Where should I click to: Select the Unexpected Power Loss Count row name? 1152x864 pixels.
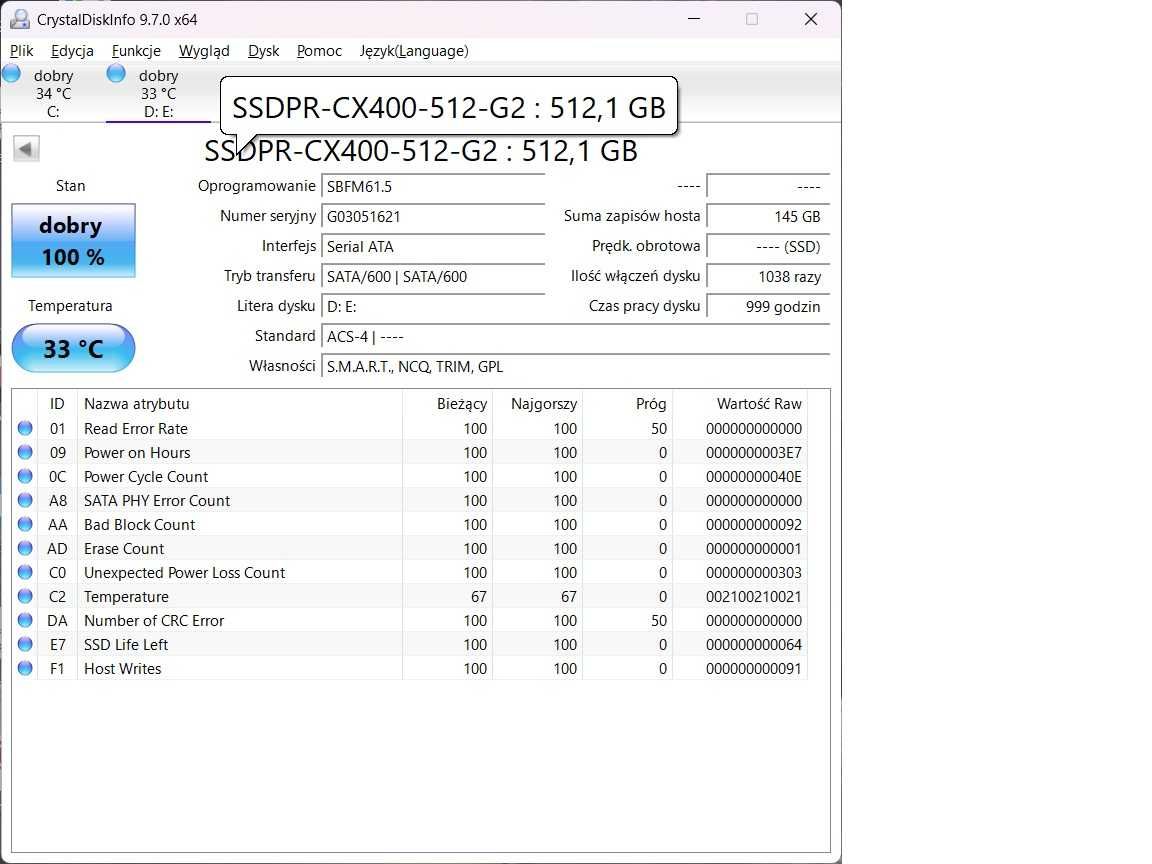pyautogui.click(x=184, y=572)
